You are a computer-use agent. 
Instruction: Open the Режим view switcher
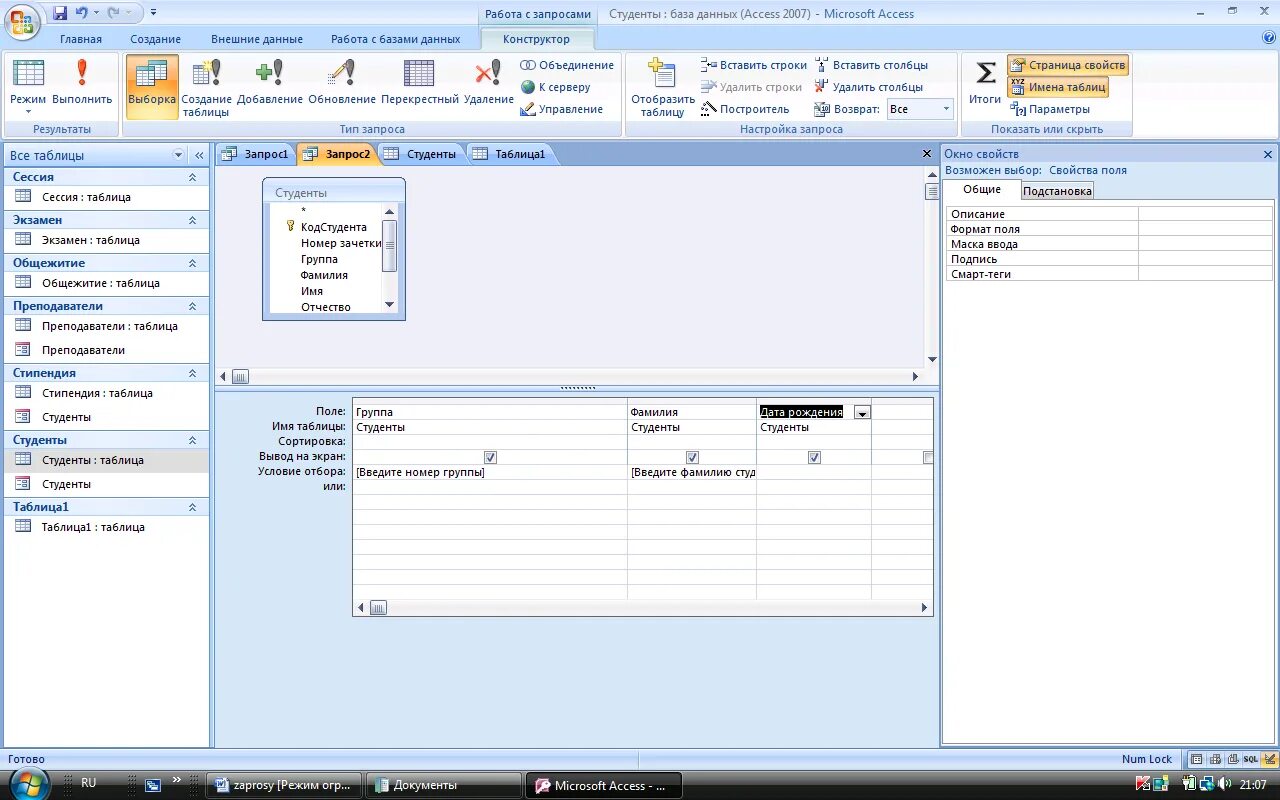(28, 87)
